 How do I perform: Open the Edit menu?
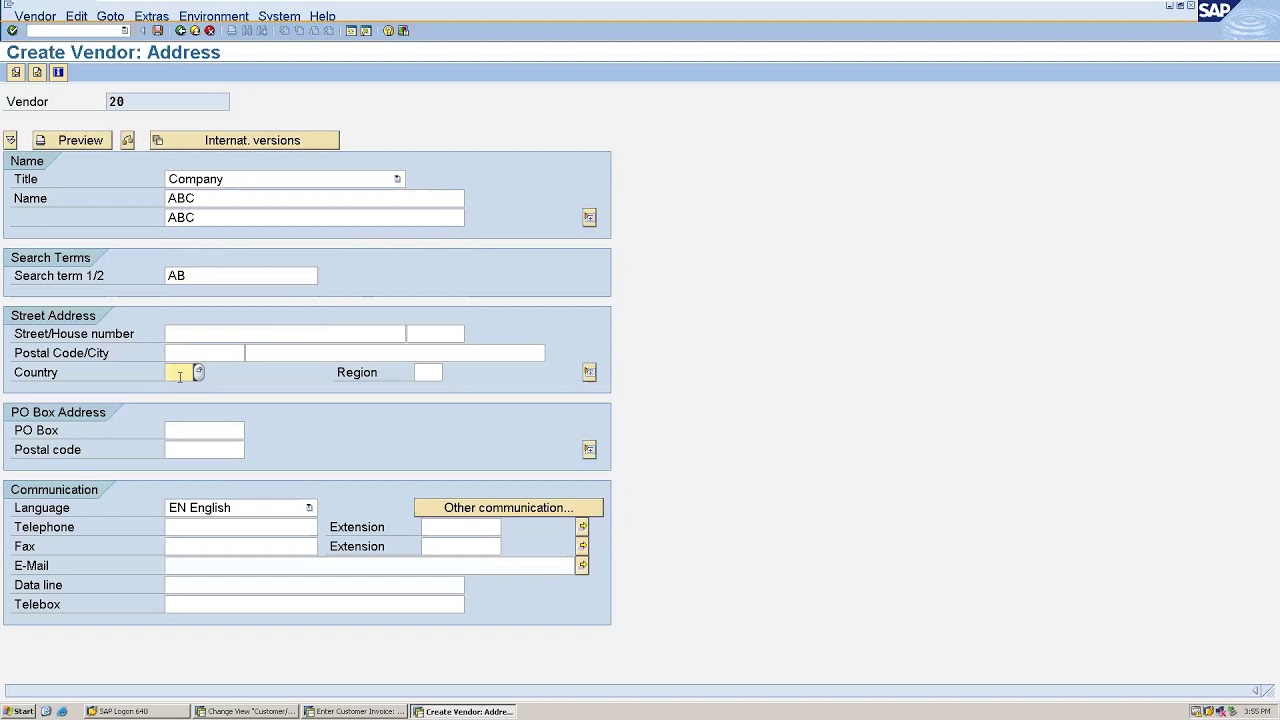pos(76,16)
